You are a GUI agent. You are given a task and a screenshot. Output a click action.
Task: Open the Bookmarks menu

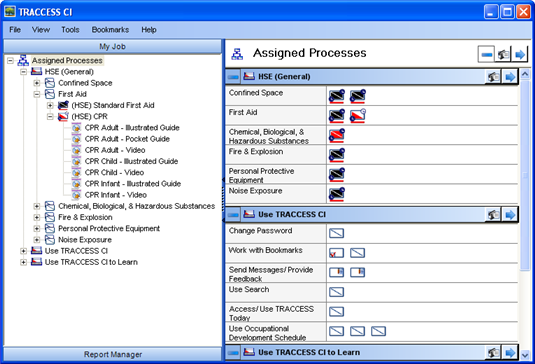click(x=110, y=30)
